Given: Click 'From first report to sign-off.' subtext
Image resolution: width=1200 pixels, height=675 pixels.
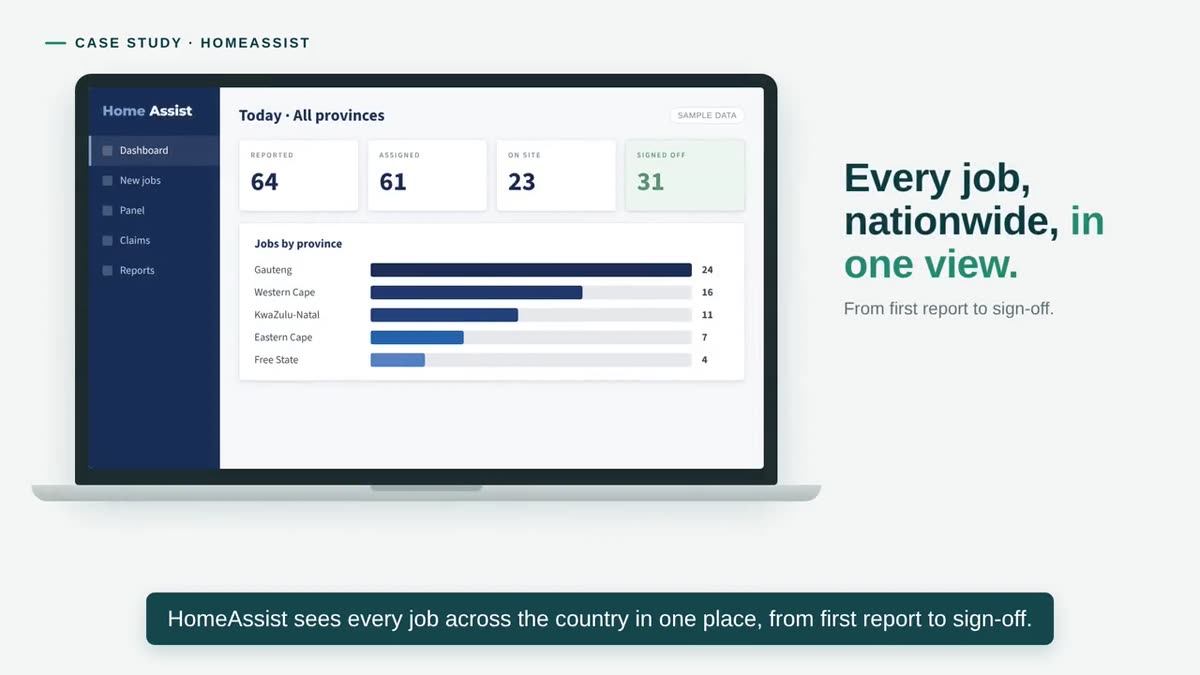Looking at the screenshot, I should click(x=949, y=309).
